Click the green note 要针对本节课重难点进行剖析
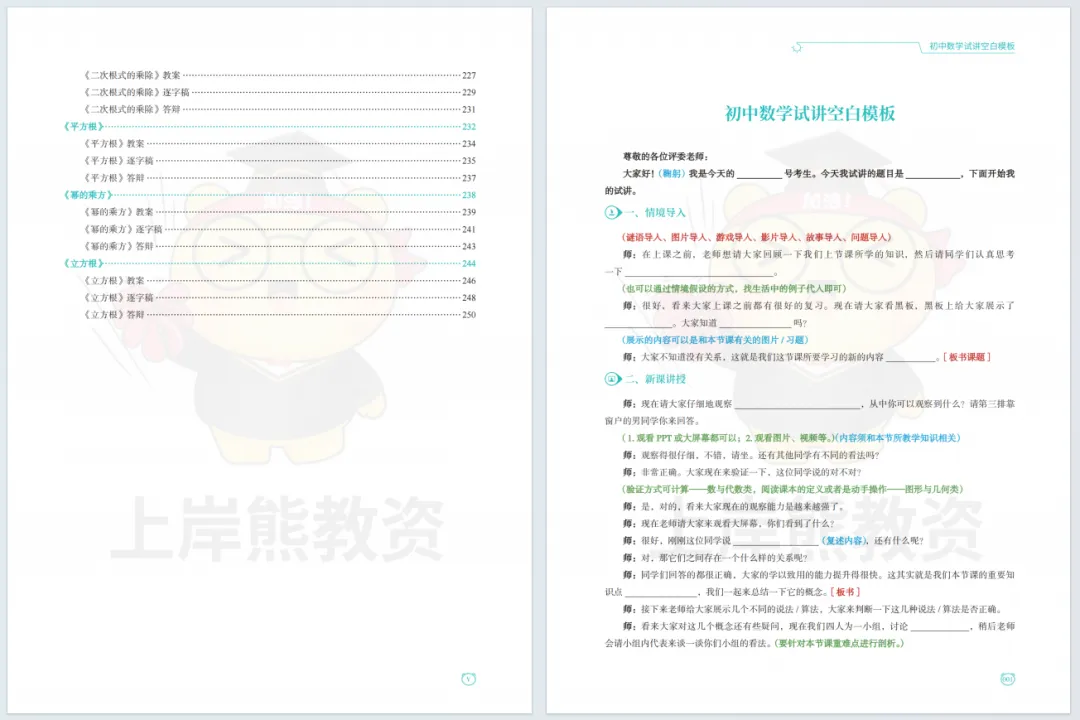 tap(840, 644)
